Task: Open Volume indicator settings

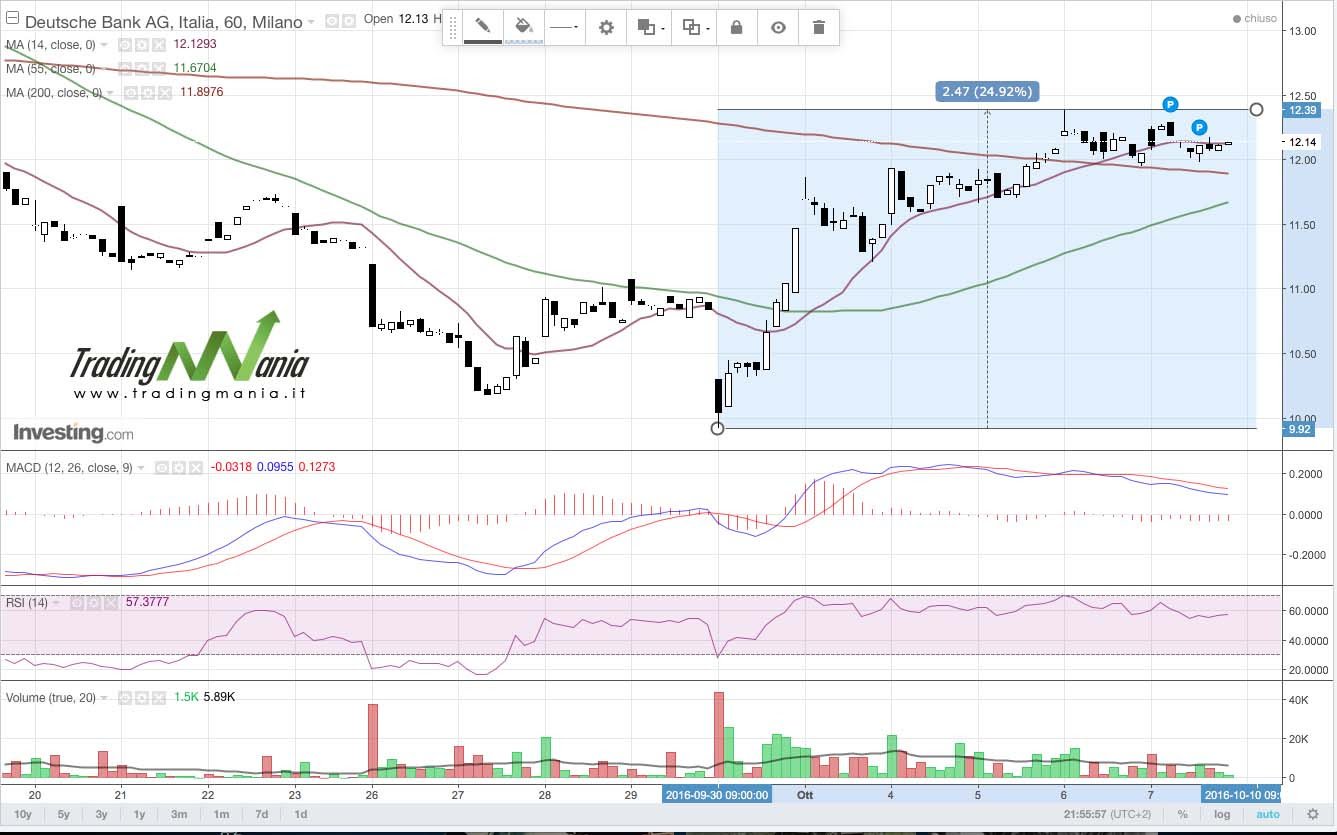Action: tap(142, 698)
